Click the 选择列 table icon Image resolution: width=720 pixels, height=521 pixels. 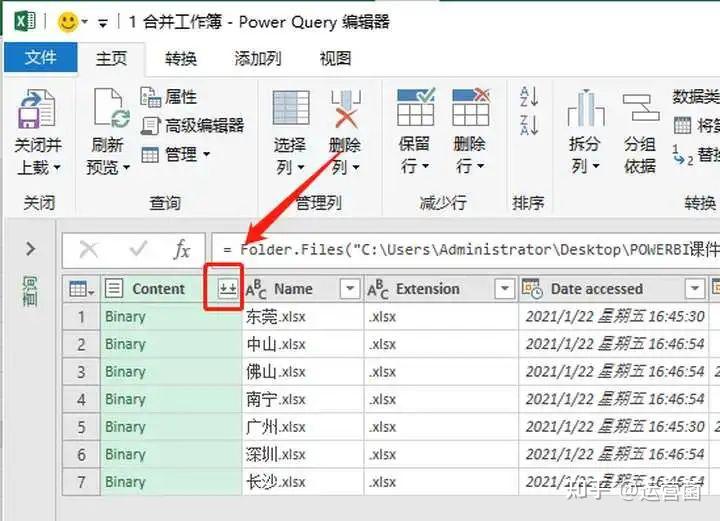(x=291, y=107)
